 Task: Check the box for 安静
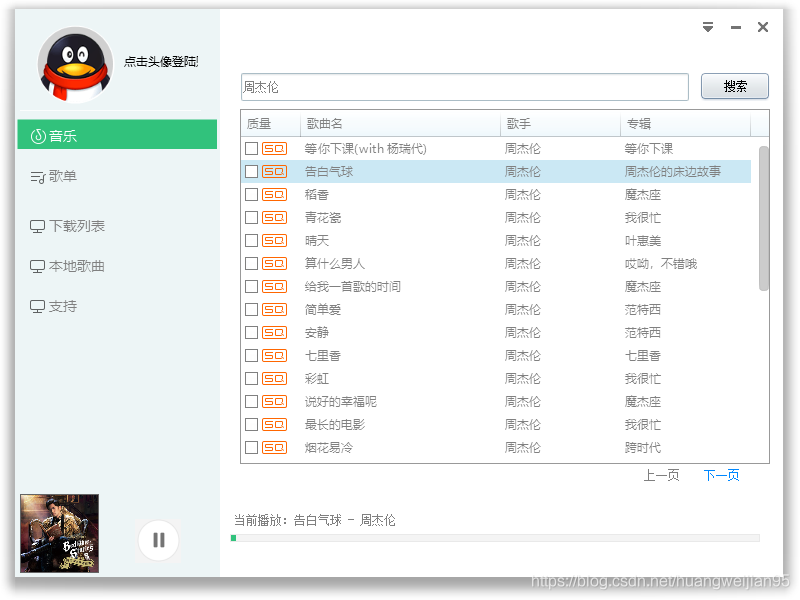click(x=251, y=332)
